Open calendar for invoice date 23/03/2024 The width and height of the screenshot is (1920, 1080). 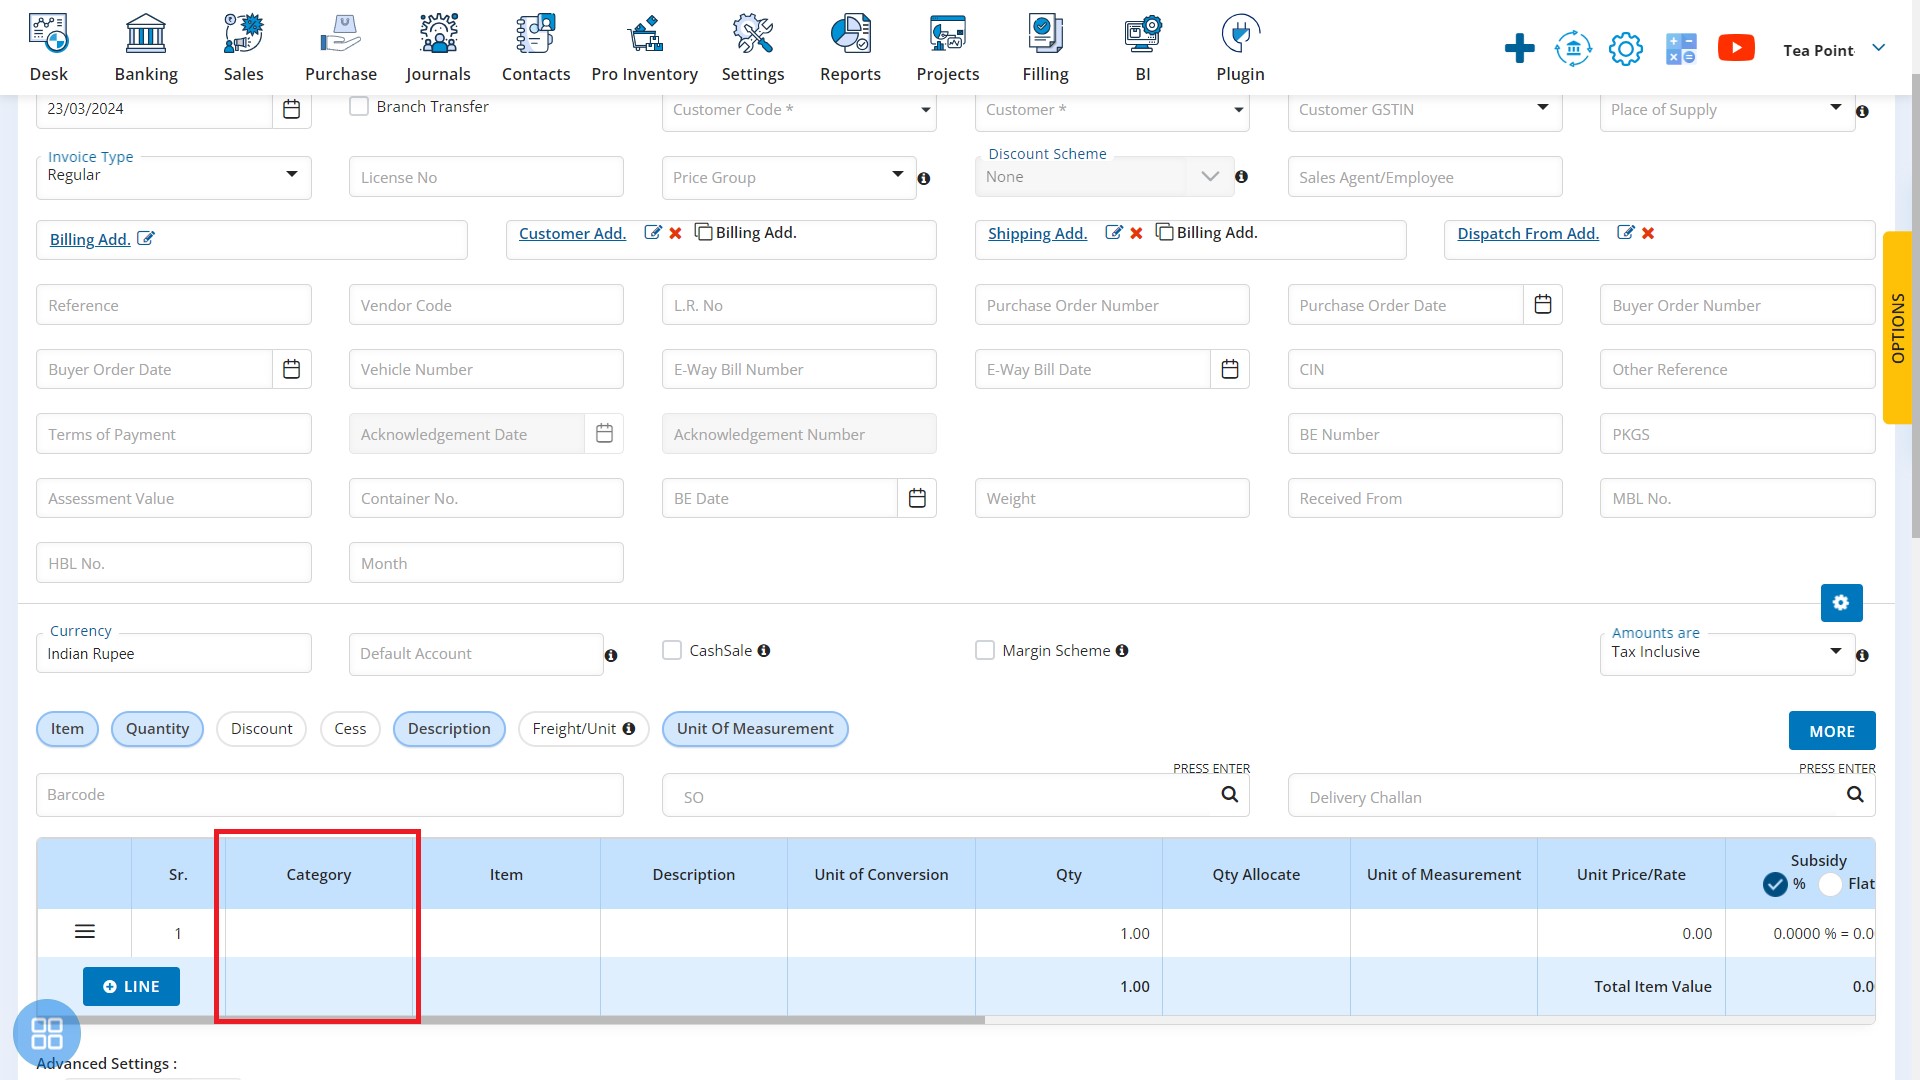291,109
